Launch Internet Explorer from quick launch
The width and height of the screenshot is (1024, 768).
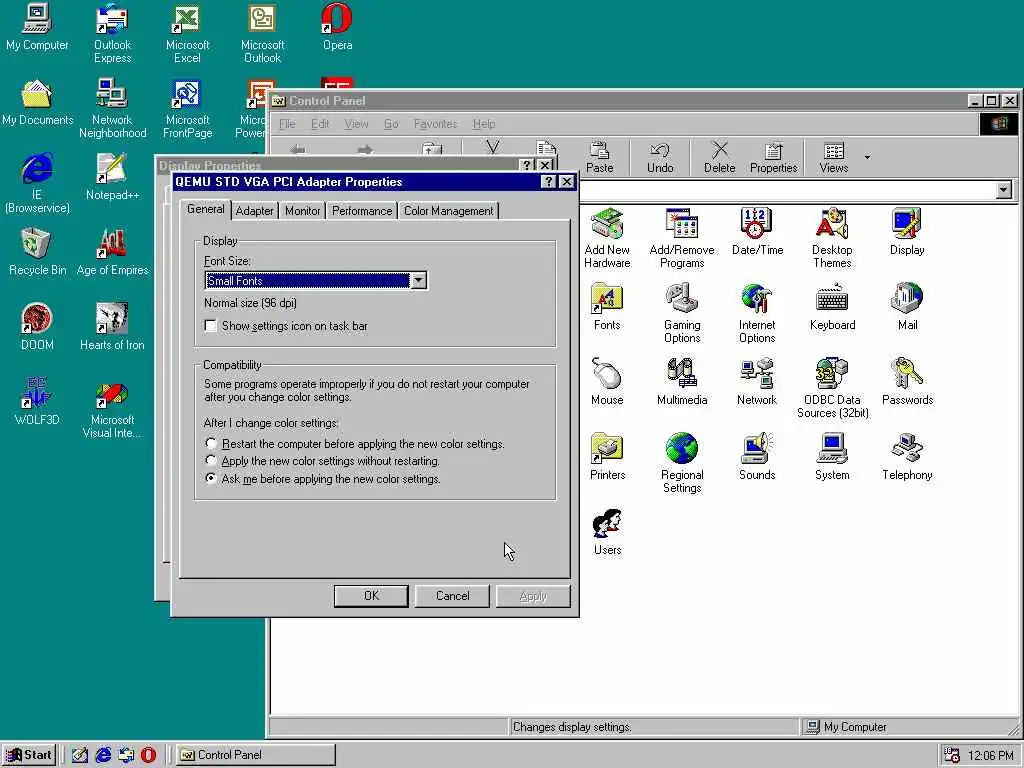click(x=103, y=754)
